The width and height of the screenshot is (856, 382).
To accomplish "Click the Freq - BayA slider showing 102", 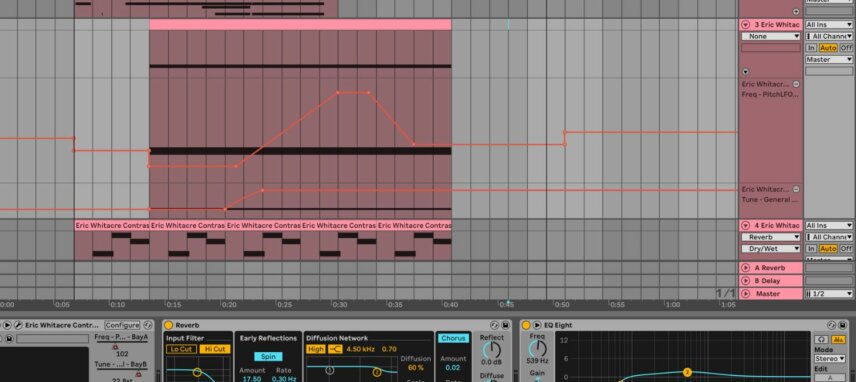I will pos(121,346).
